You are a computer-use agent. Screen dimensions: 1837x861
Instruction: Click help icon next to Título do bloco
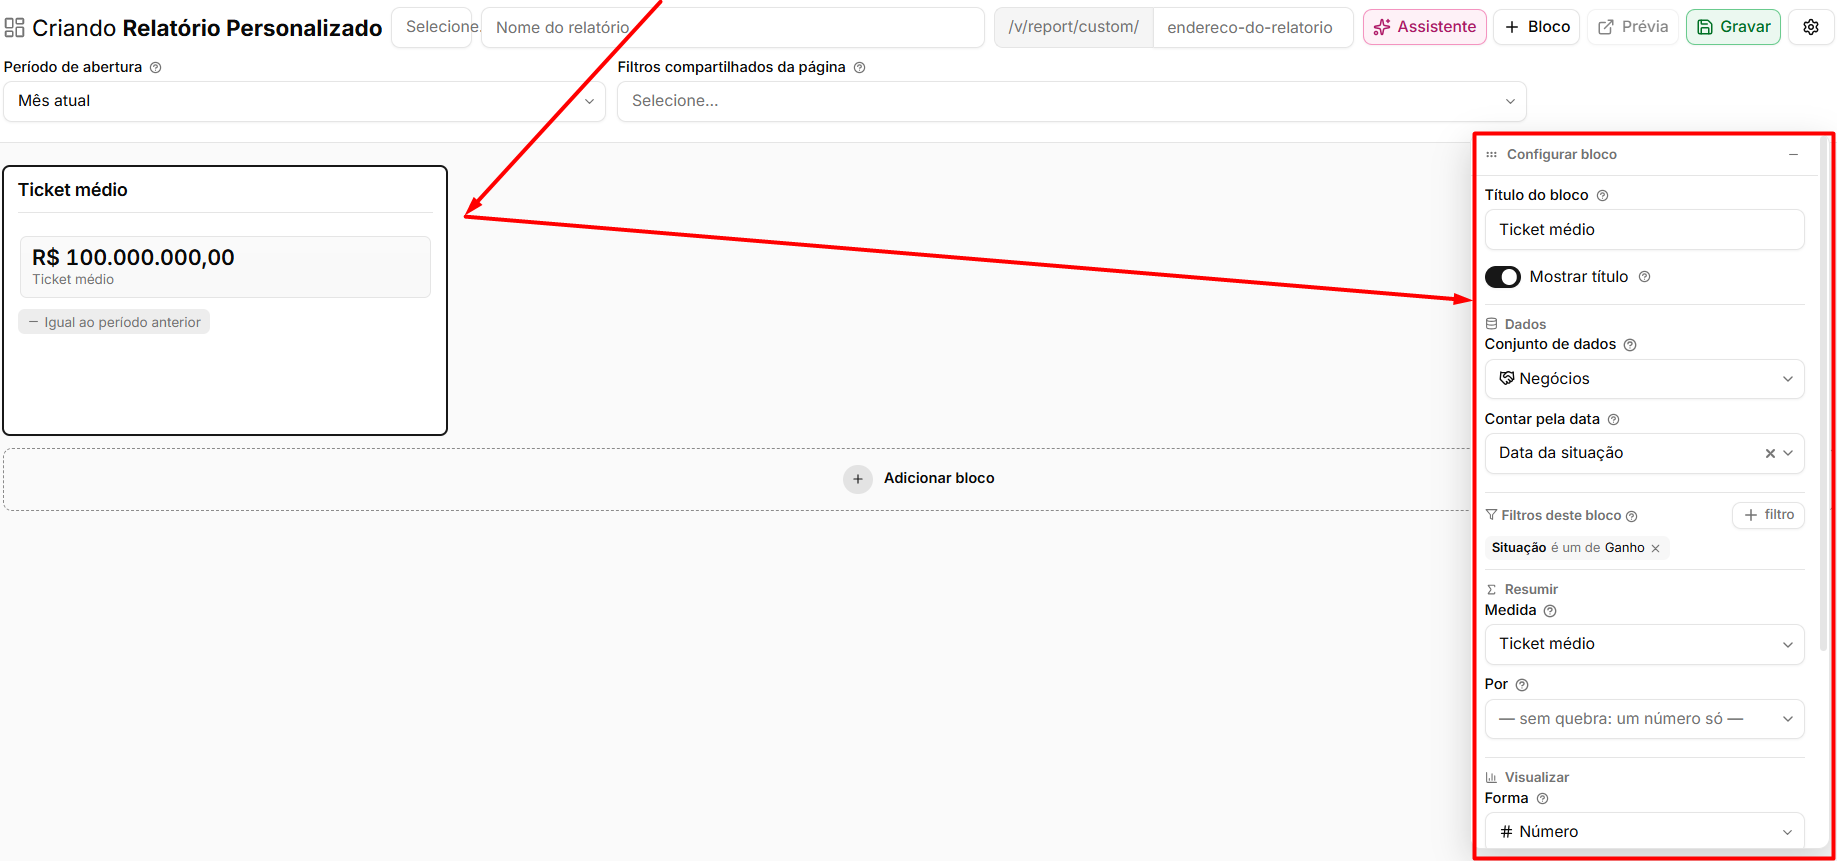point(1602,196)
